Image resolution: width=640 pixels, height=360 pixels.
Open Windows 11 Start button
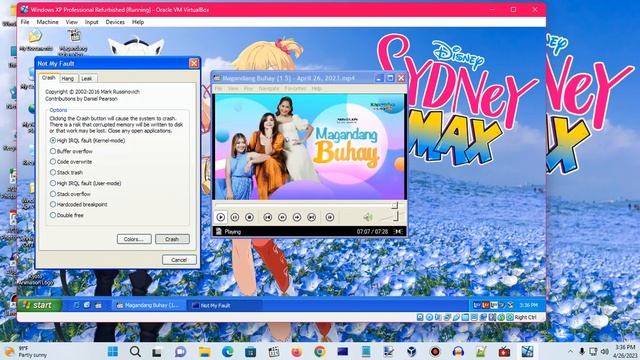[113, 351]
